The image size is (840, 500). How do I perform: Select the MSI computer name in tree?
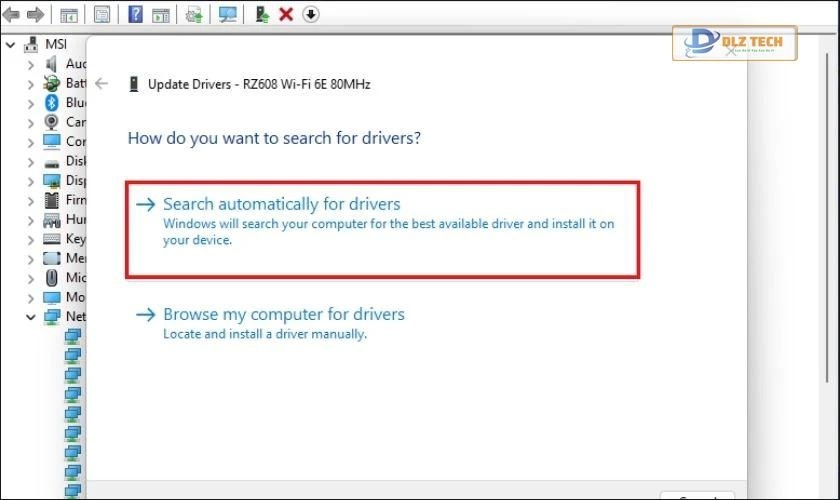coord(57,44)
